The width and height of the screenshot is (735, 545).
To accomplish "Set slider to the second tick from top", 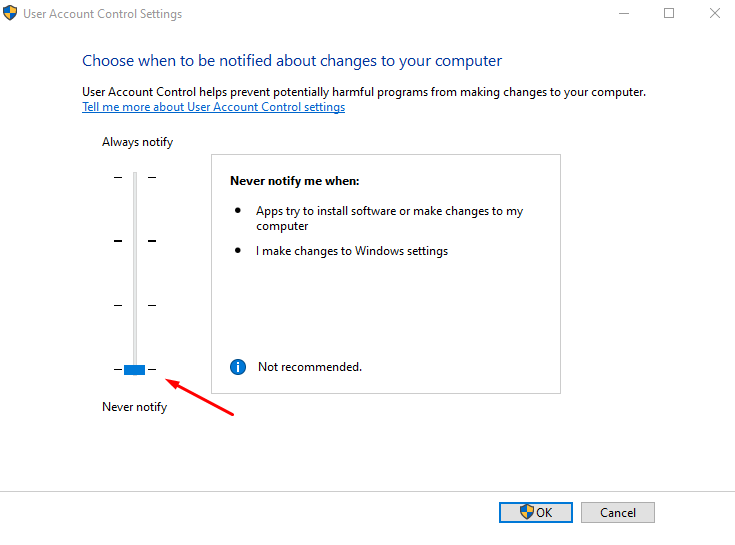I will [x=135, y=241].
